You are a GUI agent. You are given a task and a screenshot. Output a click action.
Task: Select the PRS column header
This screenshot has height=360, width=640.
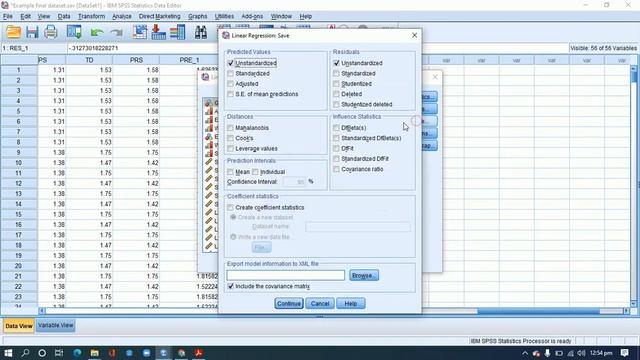coord(136,60)
